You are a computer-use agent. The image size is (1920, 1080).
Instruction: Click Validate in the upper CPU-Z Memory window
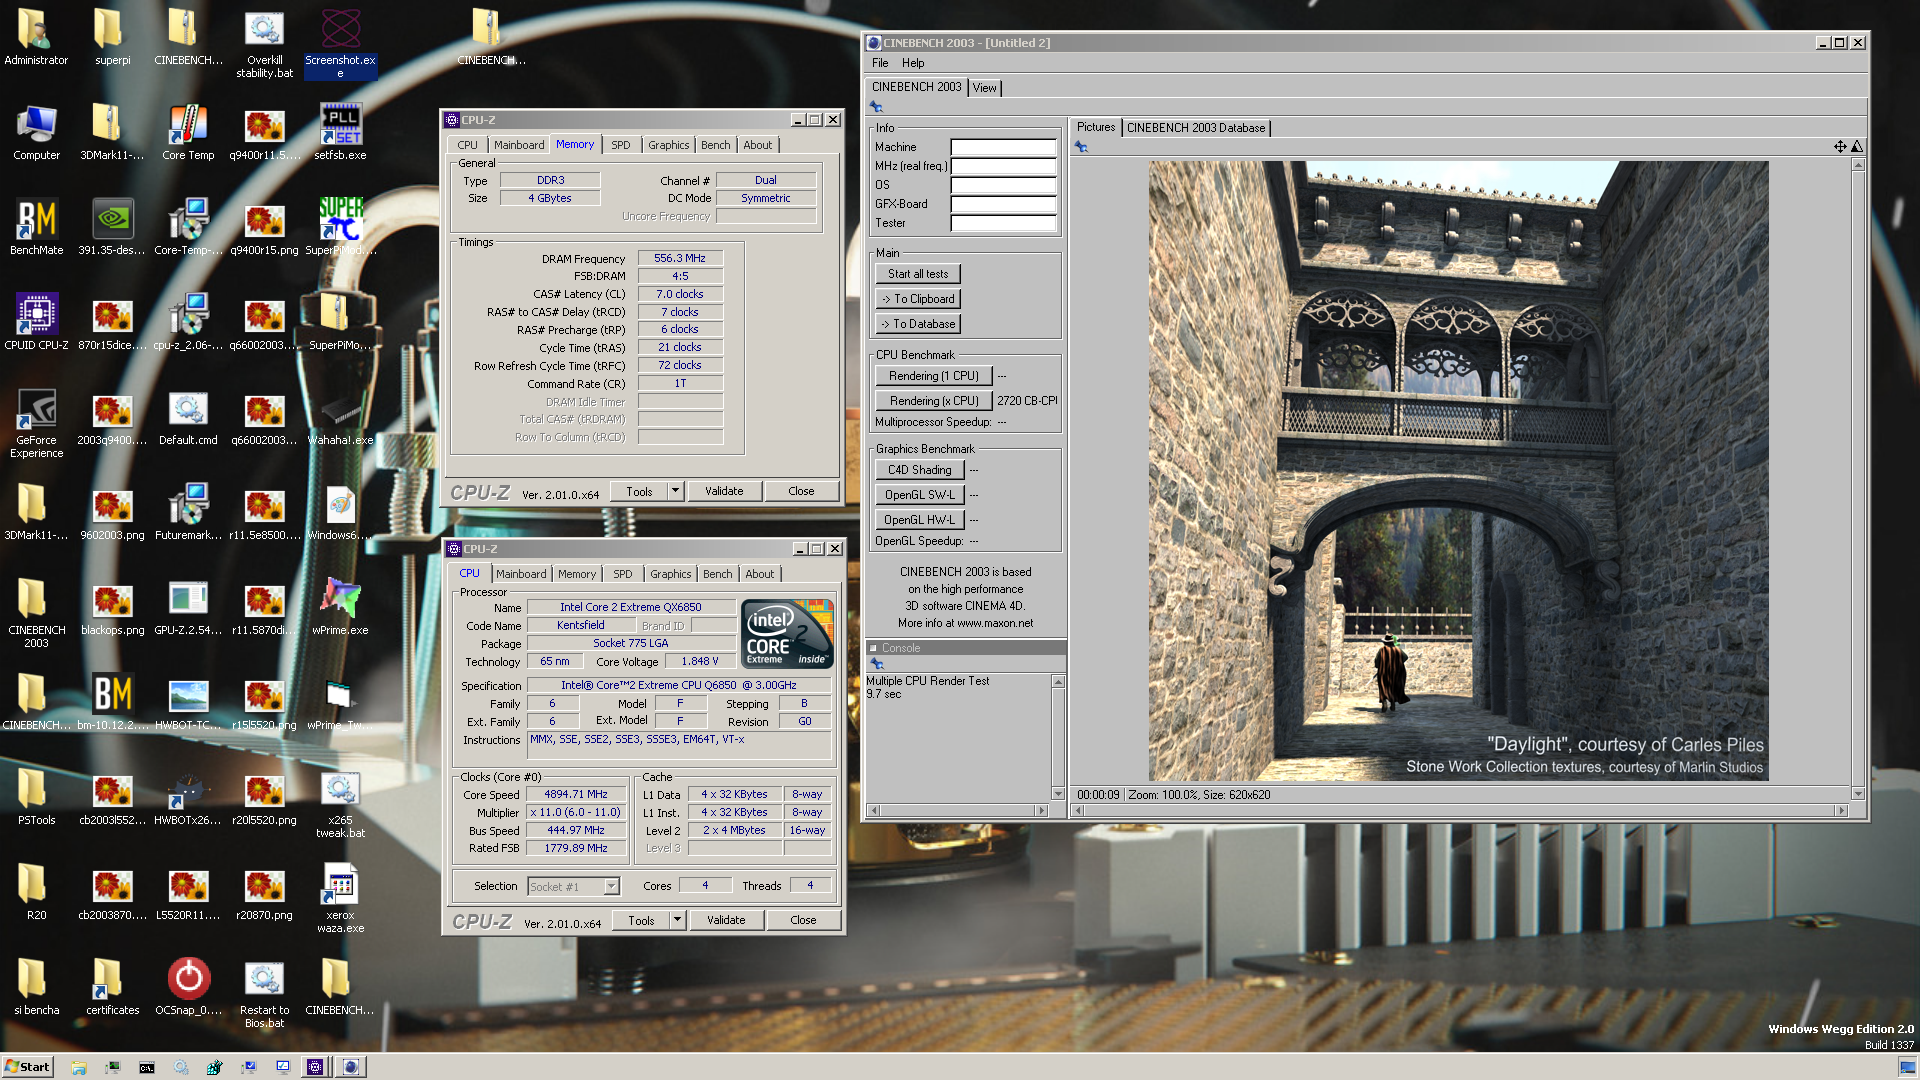pos(724,491)
